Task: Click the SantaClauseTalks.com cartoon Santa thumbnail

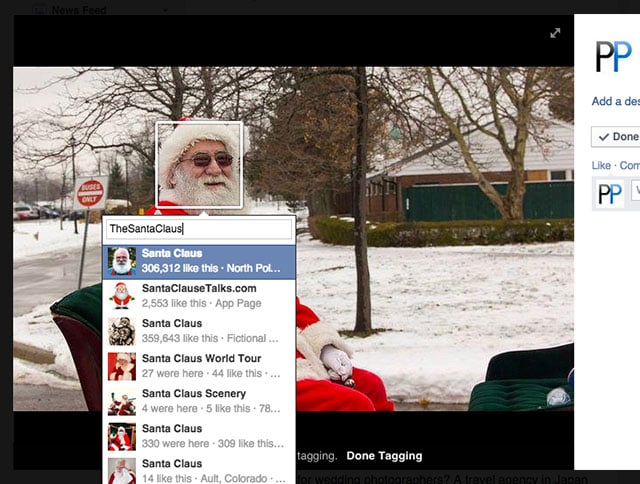Action: 122,296
